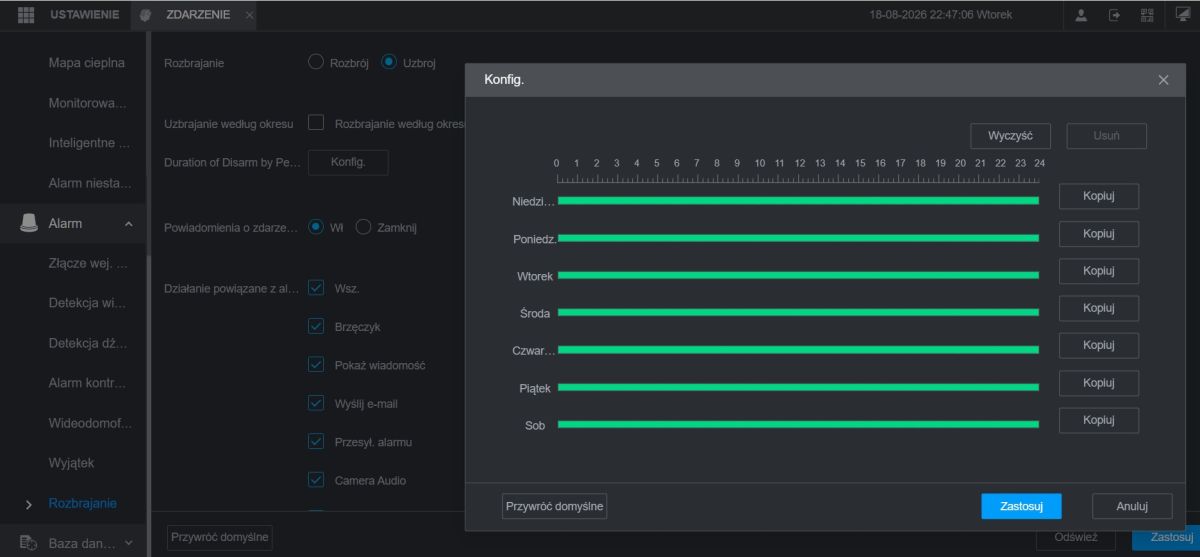Image resolution: width=1200 pixels, height=557 pixels.
Task: Click Zastosuj in the Konfig. dialog
Action: (1021, 506)
